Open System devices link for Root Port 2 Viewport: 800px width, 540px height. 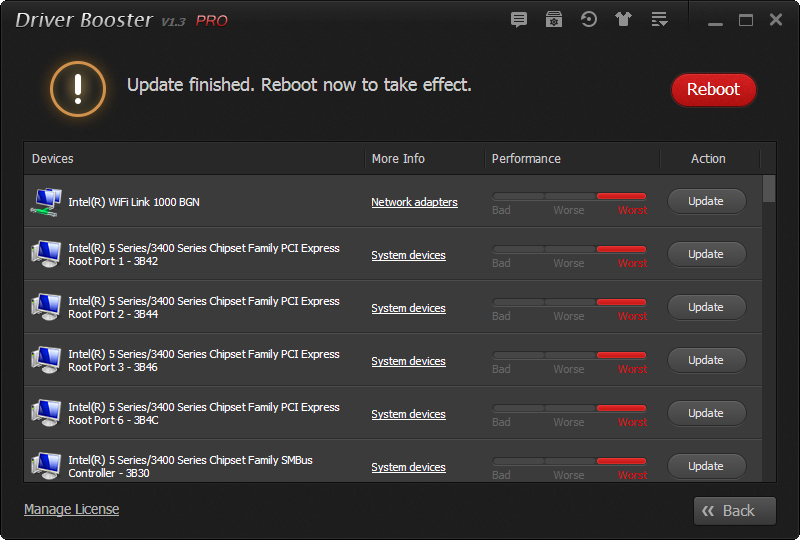(408, 308)
